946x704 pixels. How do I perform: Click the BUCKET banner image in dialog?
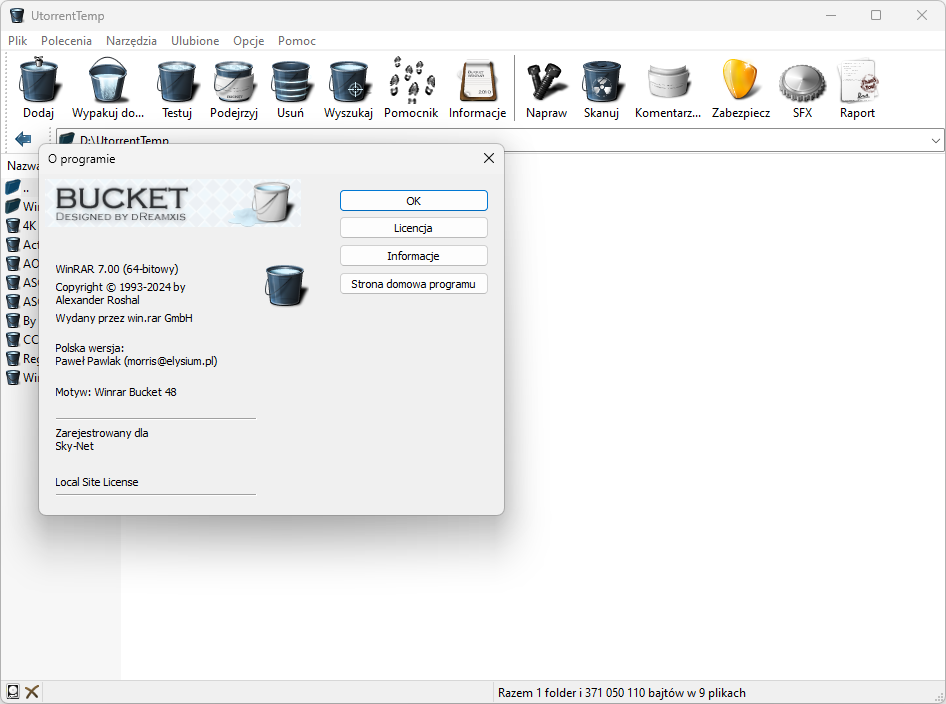(174, 203)
